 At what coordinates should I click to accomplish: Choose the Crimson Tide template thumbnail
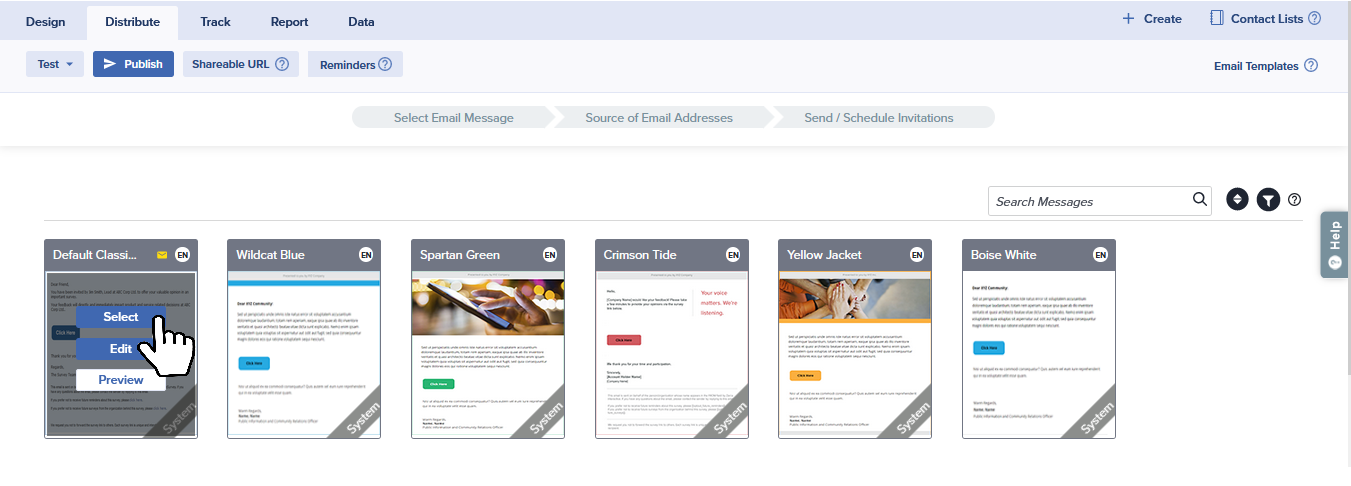[x=670, y=353]
